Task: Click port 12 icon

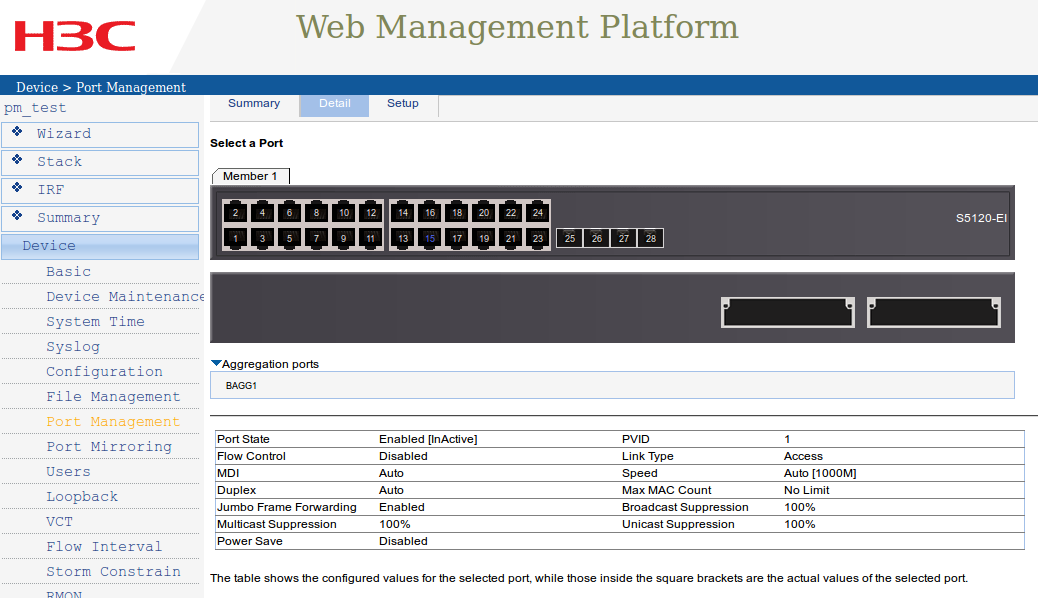Action: 371,213
